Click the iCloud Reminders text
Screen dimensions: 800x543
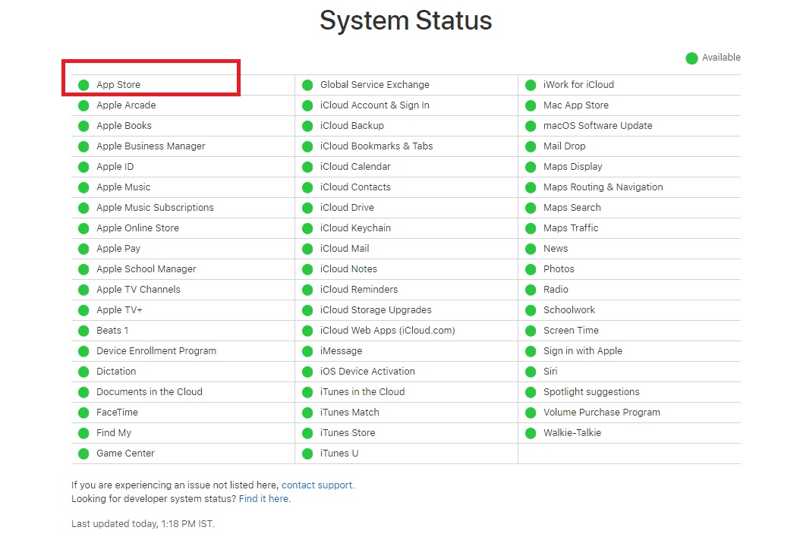[x=359, y=289]
